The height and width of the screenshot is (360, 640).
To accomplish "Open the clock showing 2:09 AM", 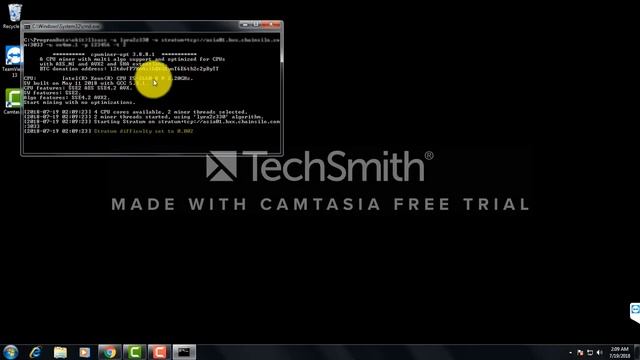I will [620, 353].
